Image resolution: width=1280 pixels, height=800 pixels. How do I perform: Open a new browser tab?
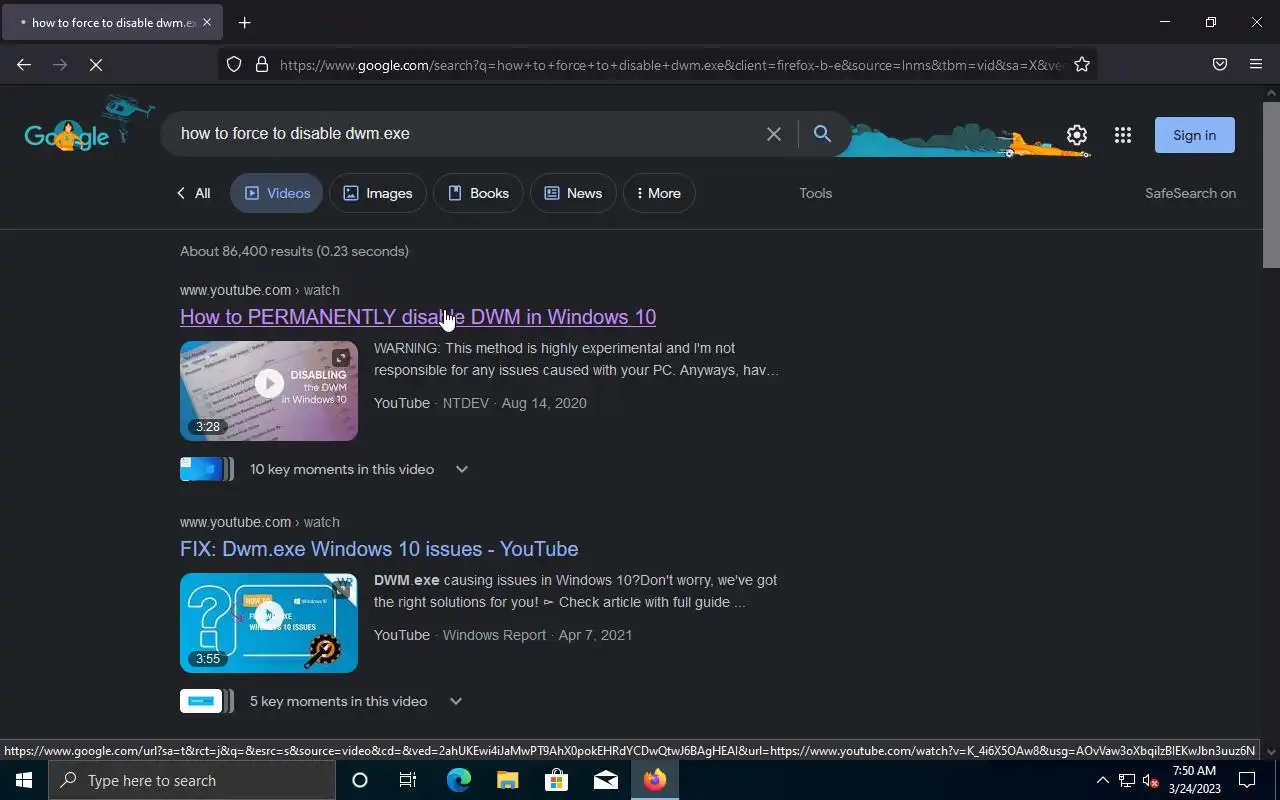pyautogui.click(x=244, y=22)
